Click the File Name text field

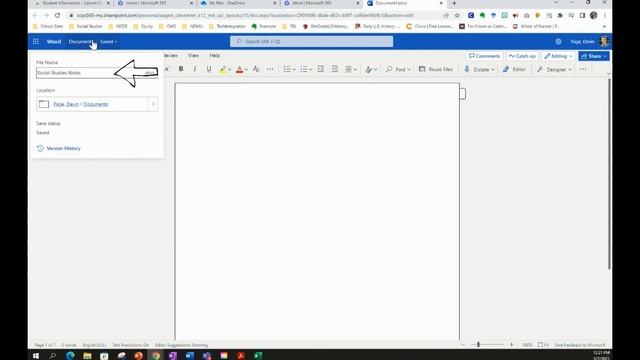[x=97, y=73]
